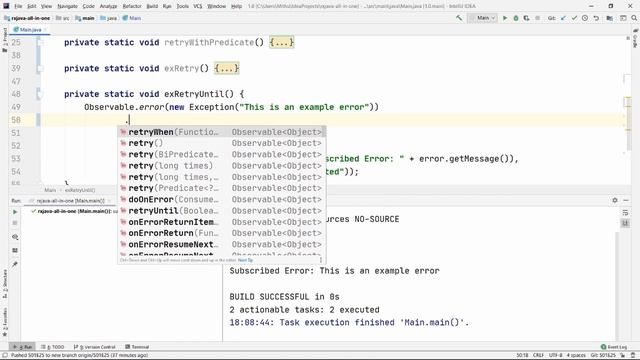Click CRLF line separator in status bar
The height and width of the screenshot is (360, 640).
tap(538, 356)
